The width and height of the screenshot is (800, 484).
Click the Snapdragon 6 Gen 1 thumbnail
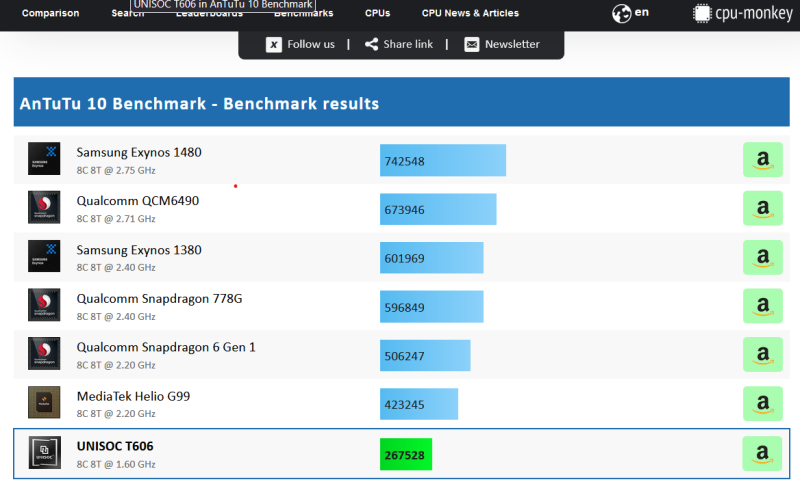44,353
